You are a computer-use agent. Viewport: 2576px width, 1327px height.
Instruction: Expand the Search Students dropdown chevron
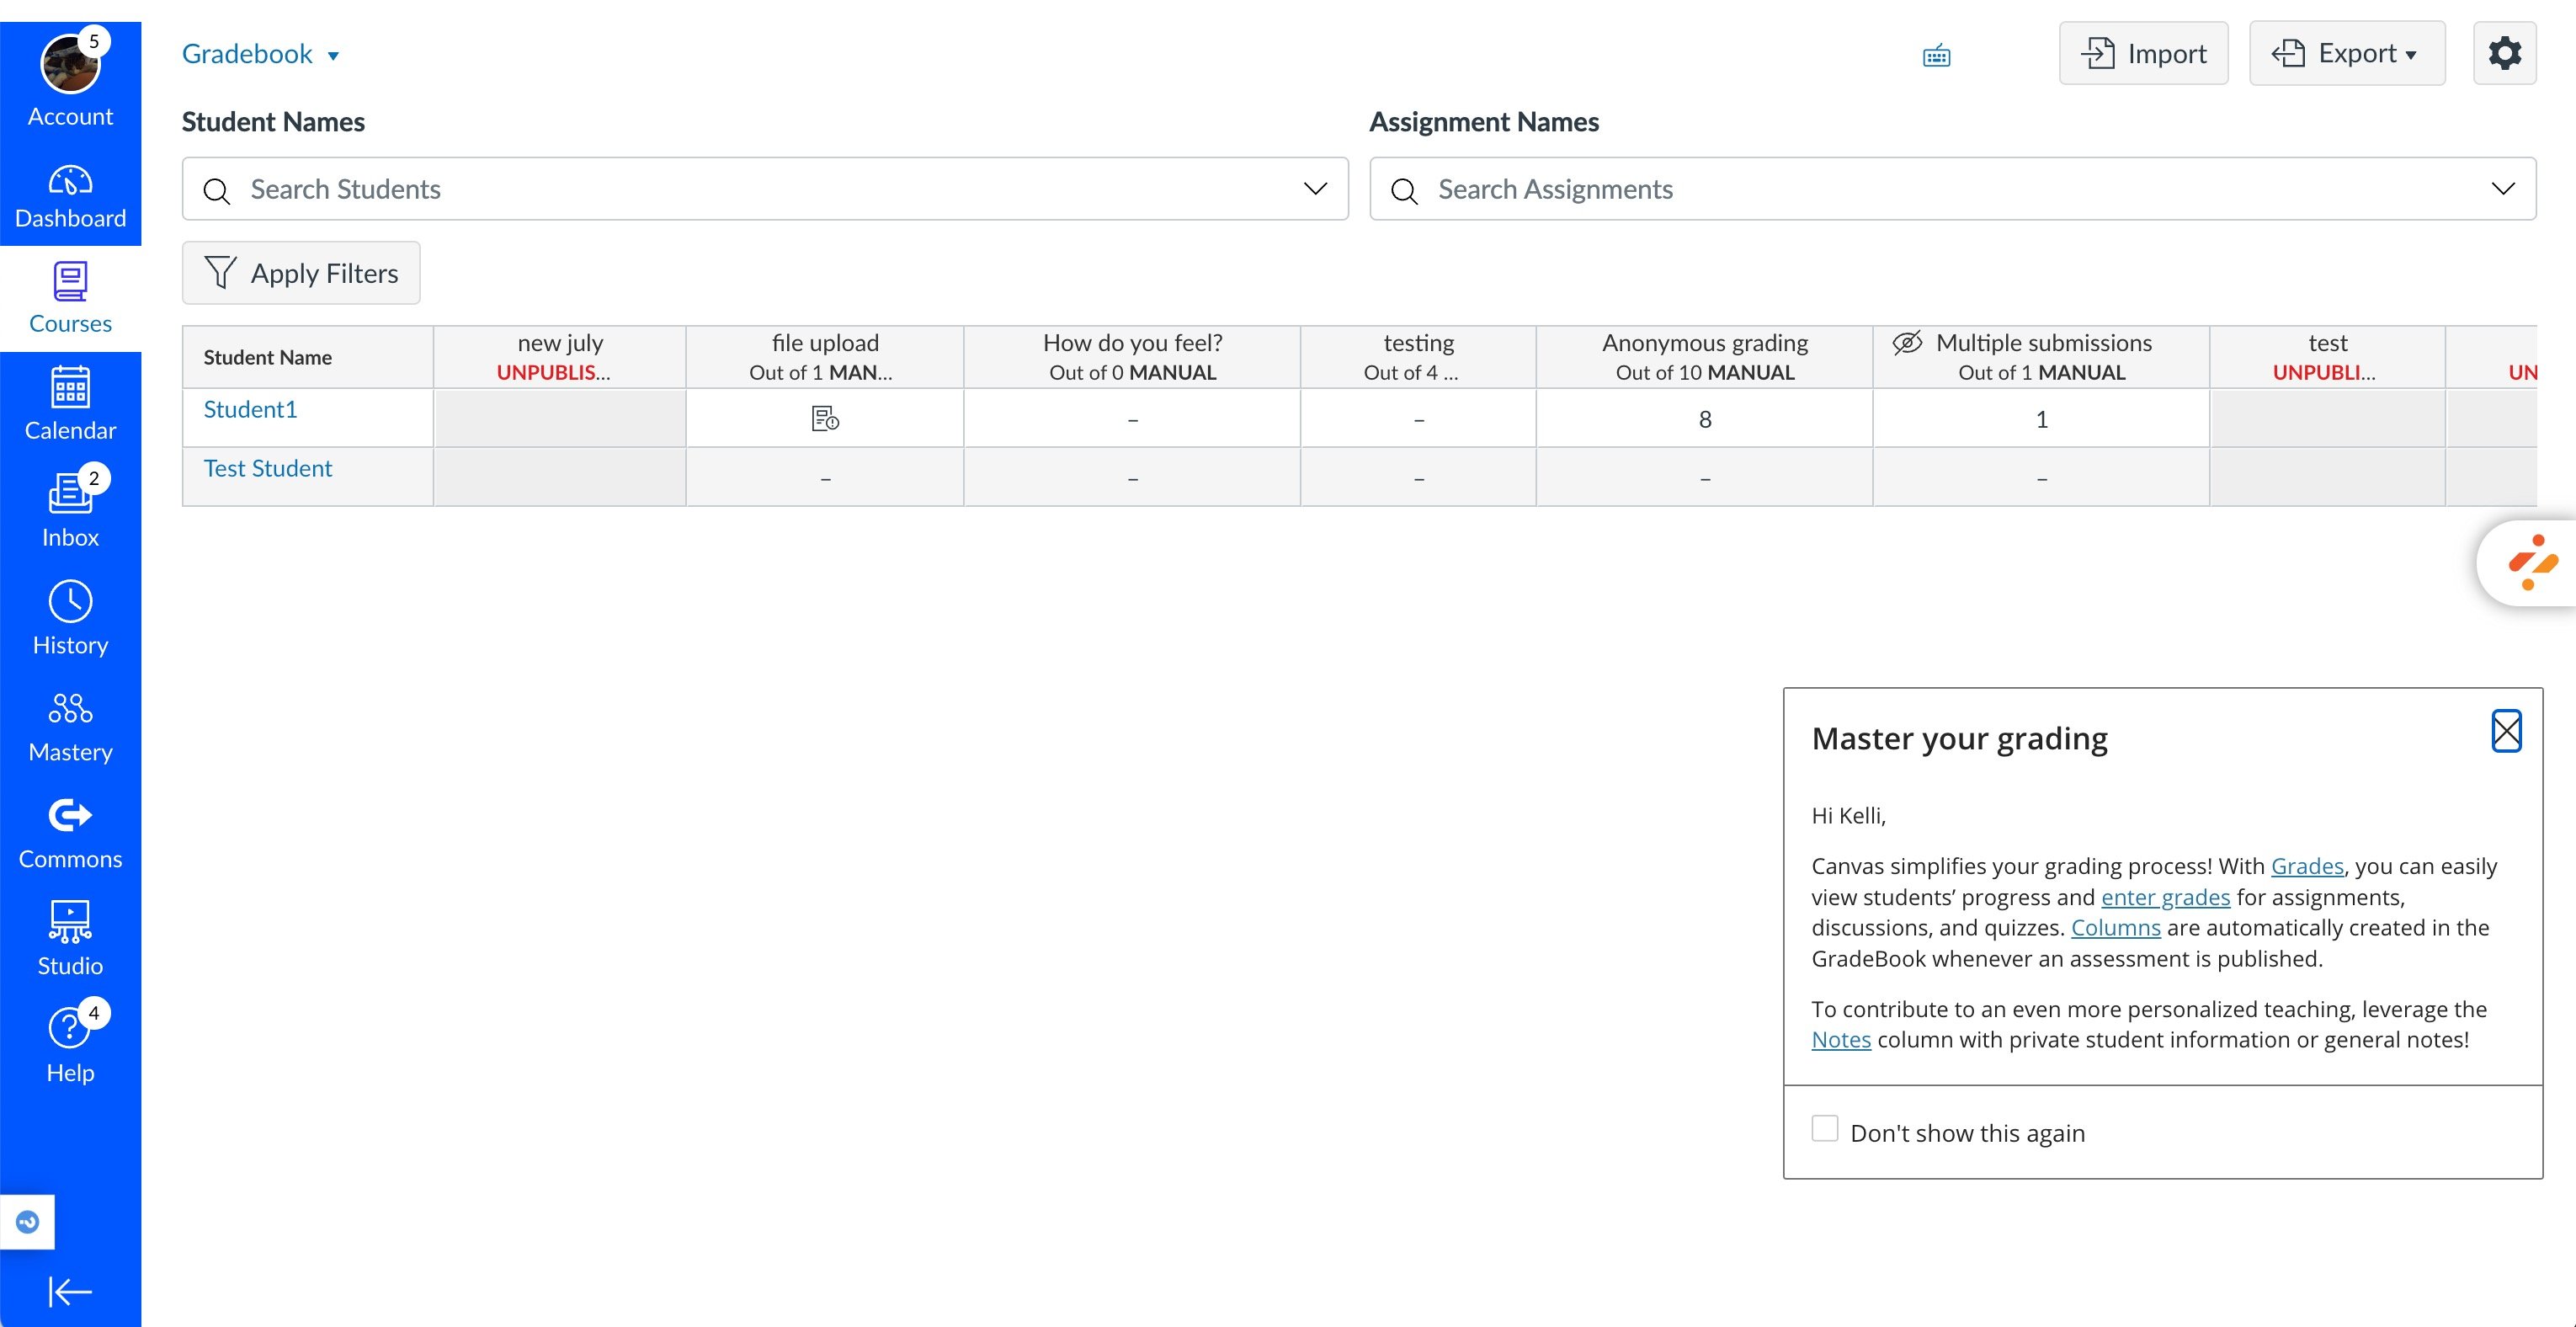[x=1315, y=189]
